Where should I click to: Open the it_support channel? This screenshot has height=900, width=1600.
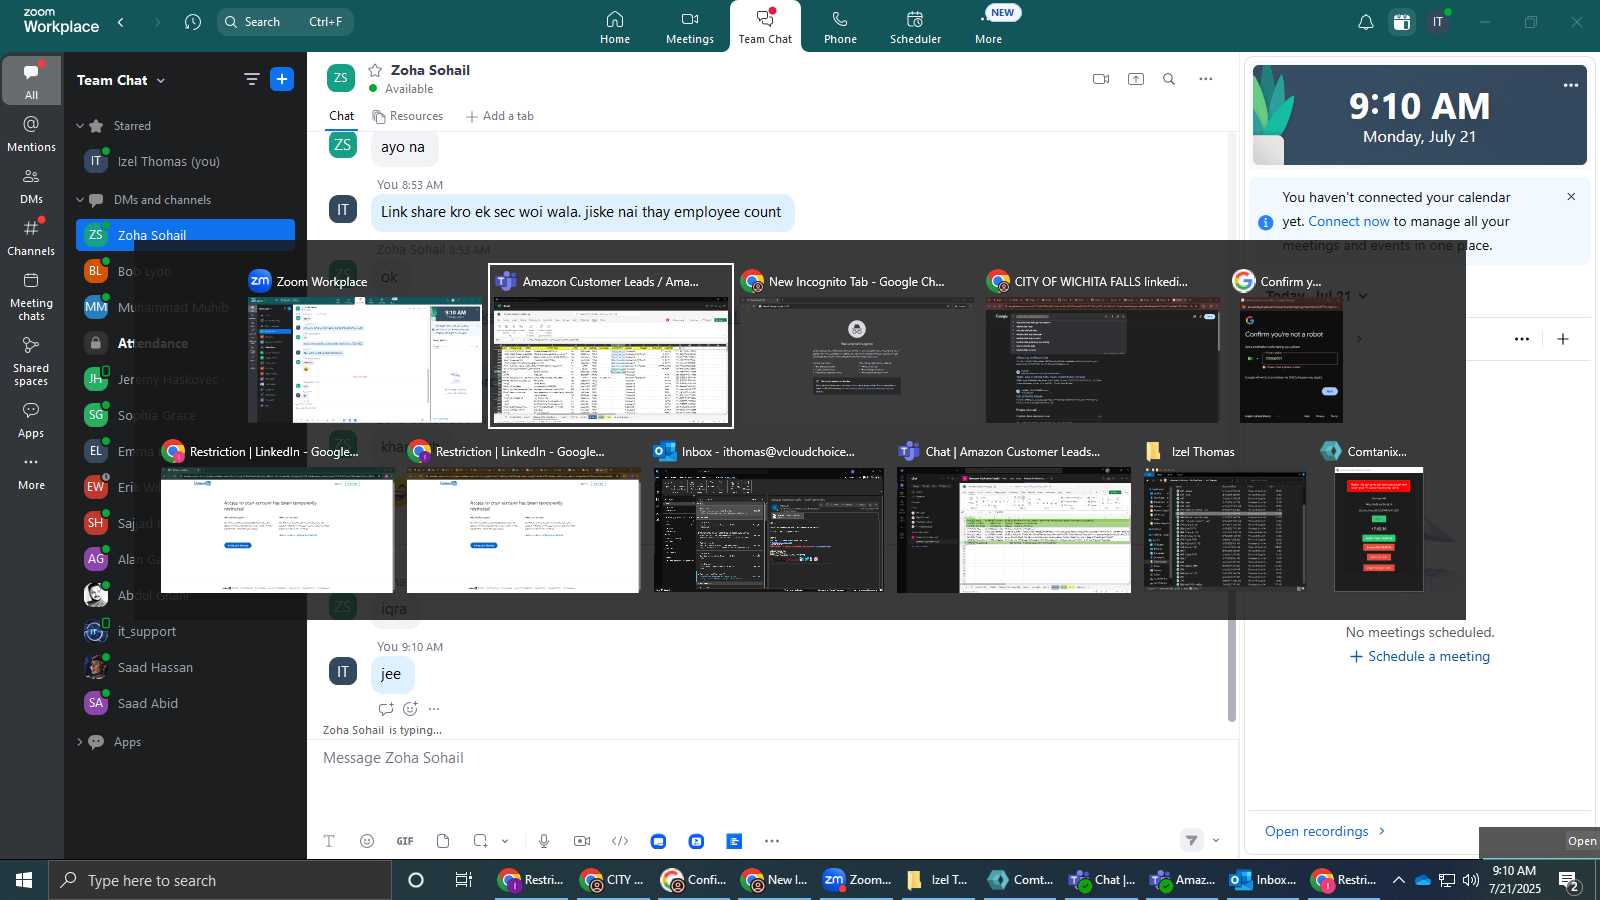[185, 631]
